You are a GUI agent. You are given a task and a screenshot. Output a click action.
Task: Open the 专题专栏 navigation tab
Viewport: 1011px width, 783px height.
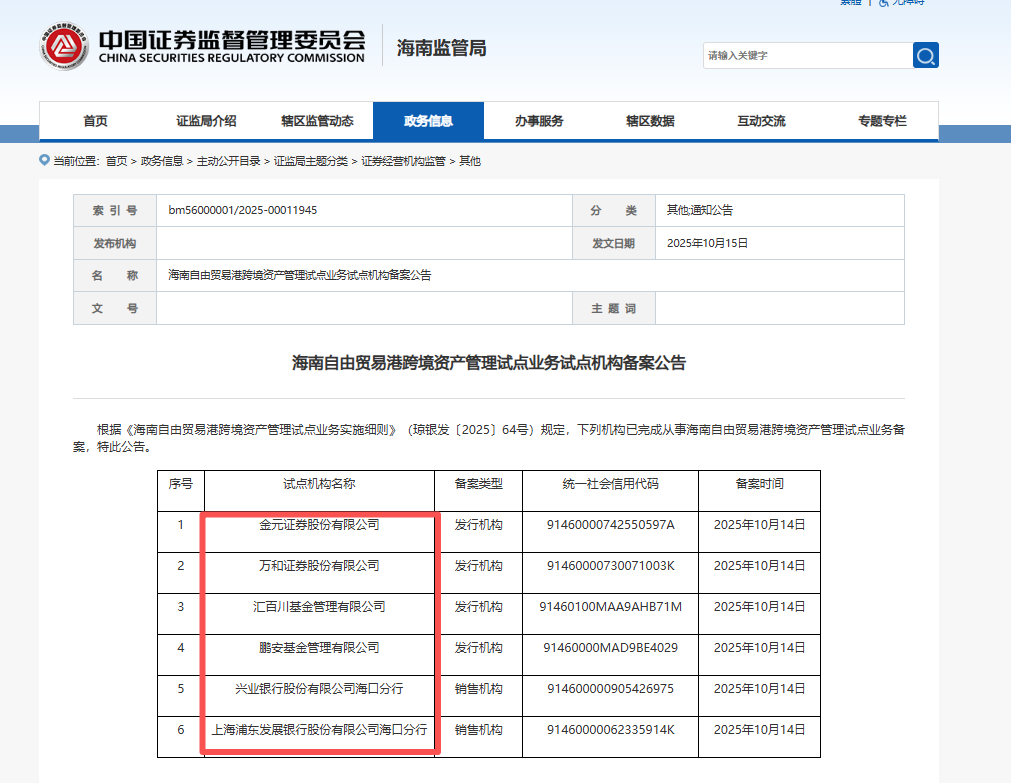click(882, 121)
